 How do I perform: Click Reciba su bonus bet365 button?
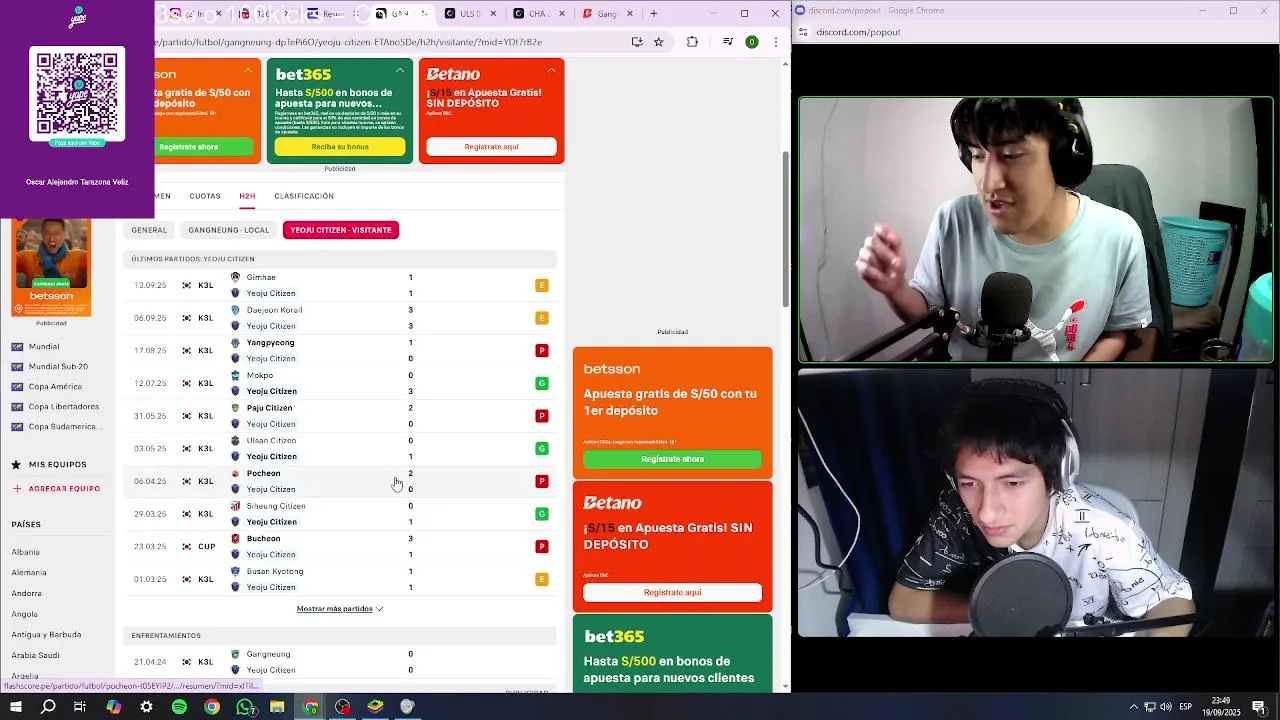point(340,147)
